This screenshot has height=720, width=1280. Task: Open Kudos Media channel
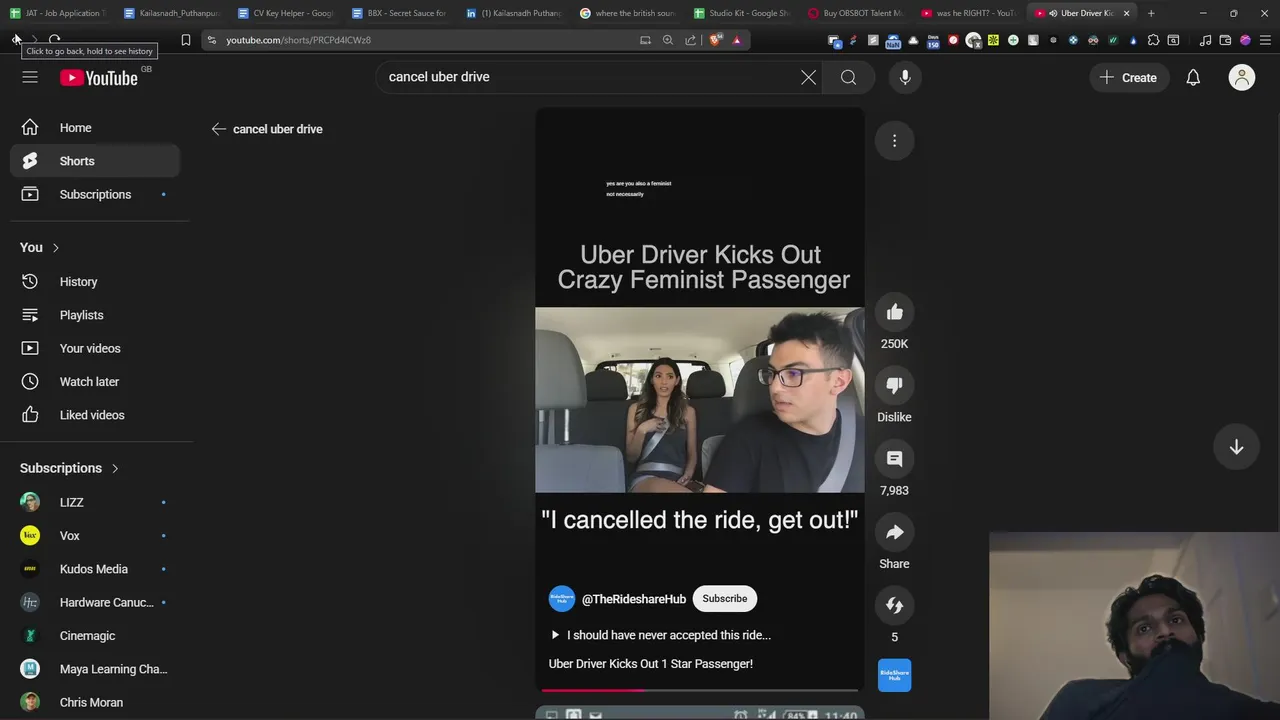(x=95, y=569)
